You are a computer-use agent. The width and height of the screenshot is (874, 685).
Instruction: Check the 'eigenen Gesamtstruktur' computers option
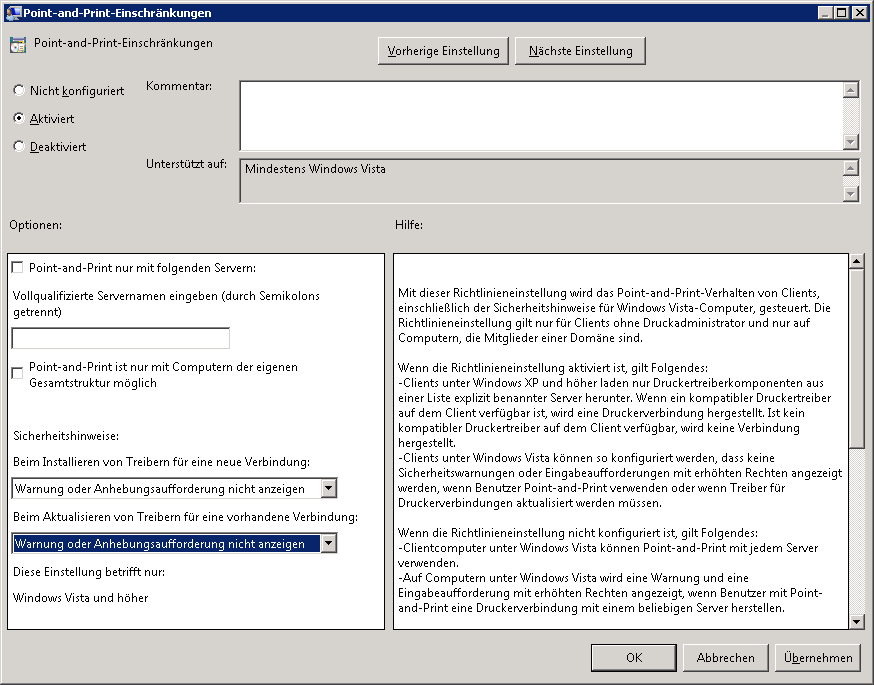click(17, 373)
